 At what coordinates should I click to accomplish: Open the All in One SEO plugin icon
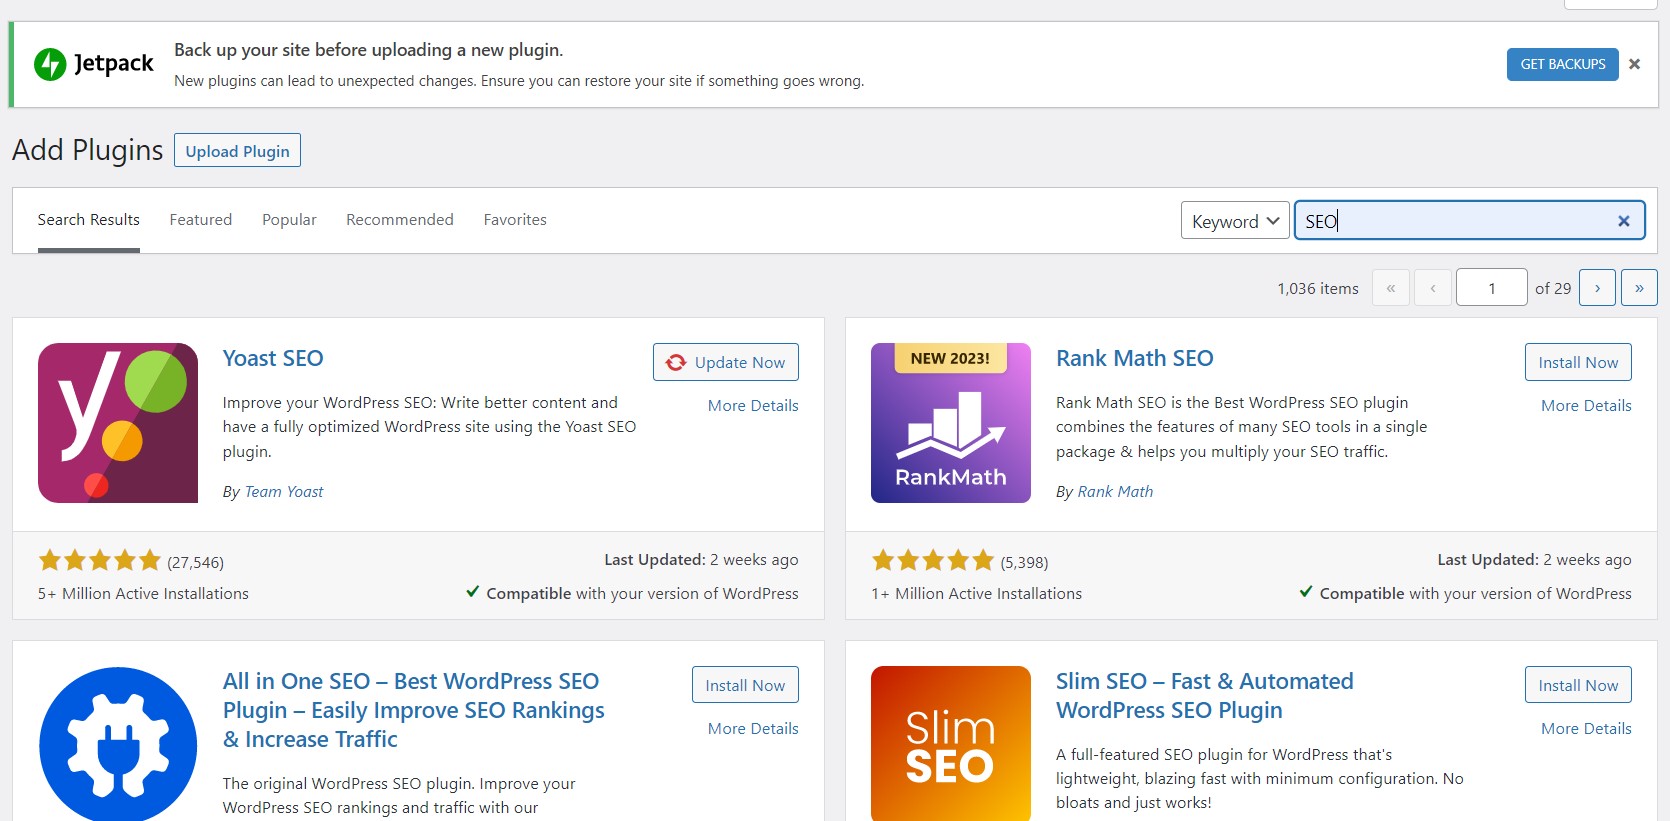tap(118, 744)
